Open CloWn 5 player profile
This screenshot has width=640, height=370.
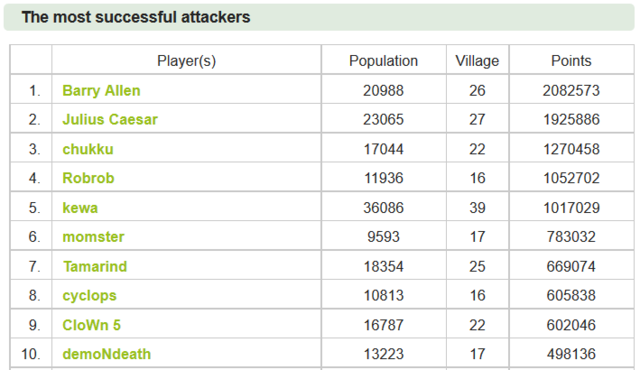(91, 325)
